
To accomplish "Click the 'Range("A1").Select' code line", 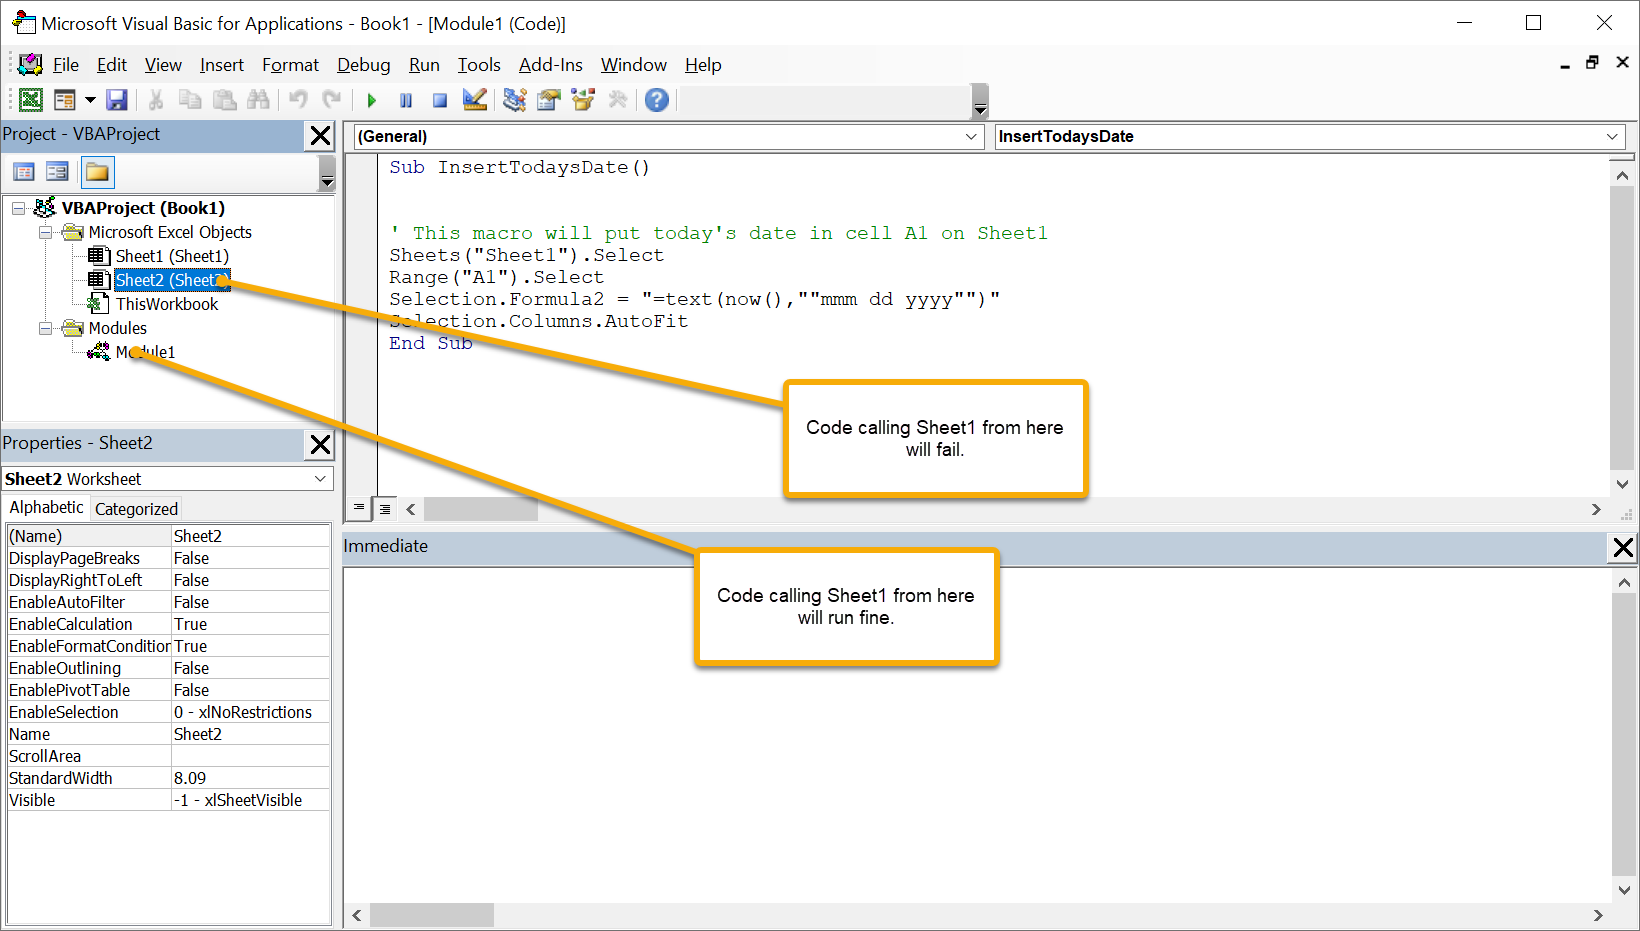I will pos(497,277).
